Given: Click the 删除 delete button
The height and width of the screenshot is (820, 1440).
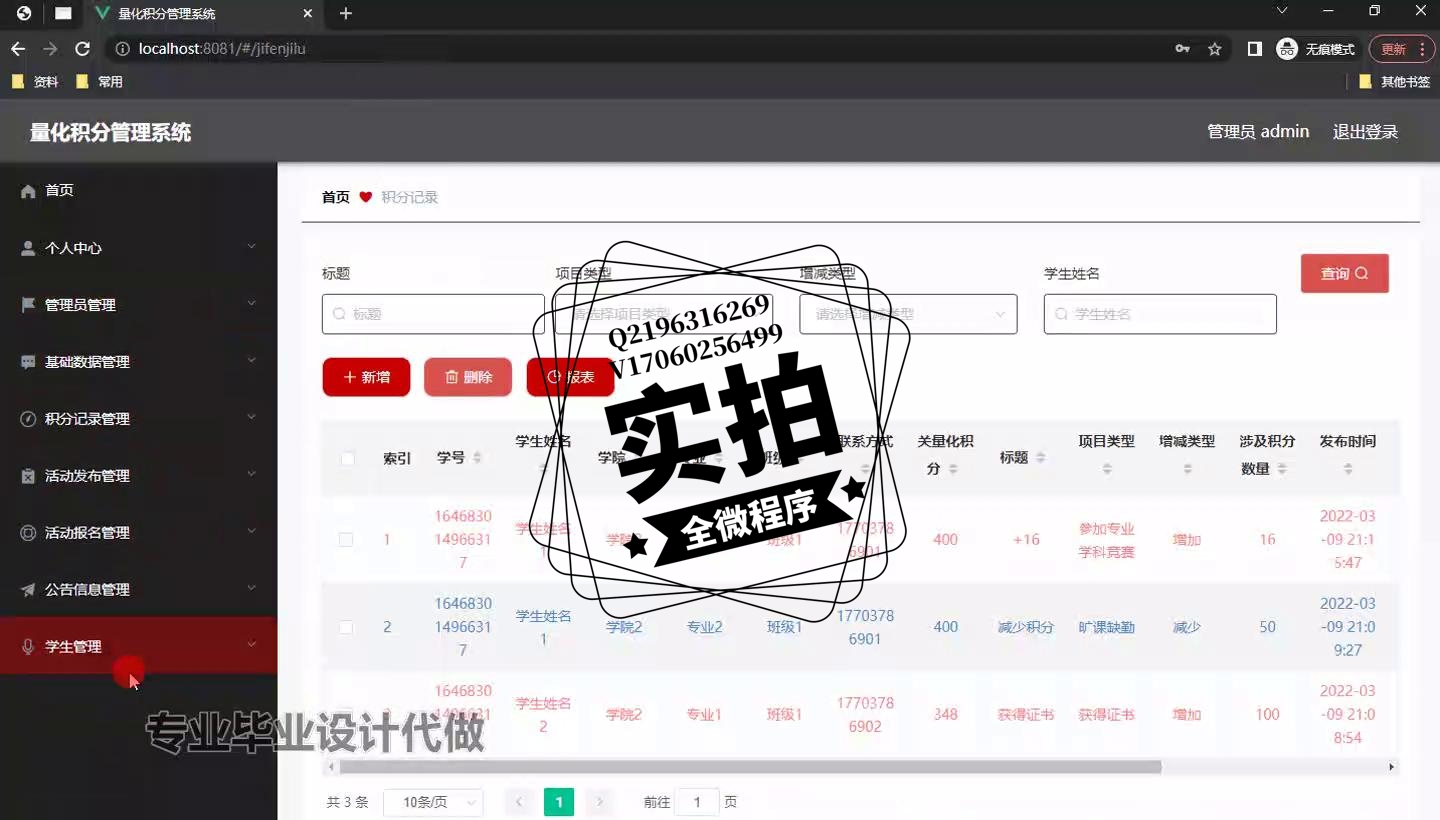Looking at the screenshot, I should (468, 377).
